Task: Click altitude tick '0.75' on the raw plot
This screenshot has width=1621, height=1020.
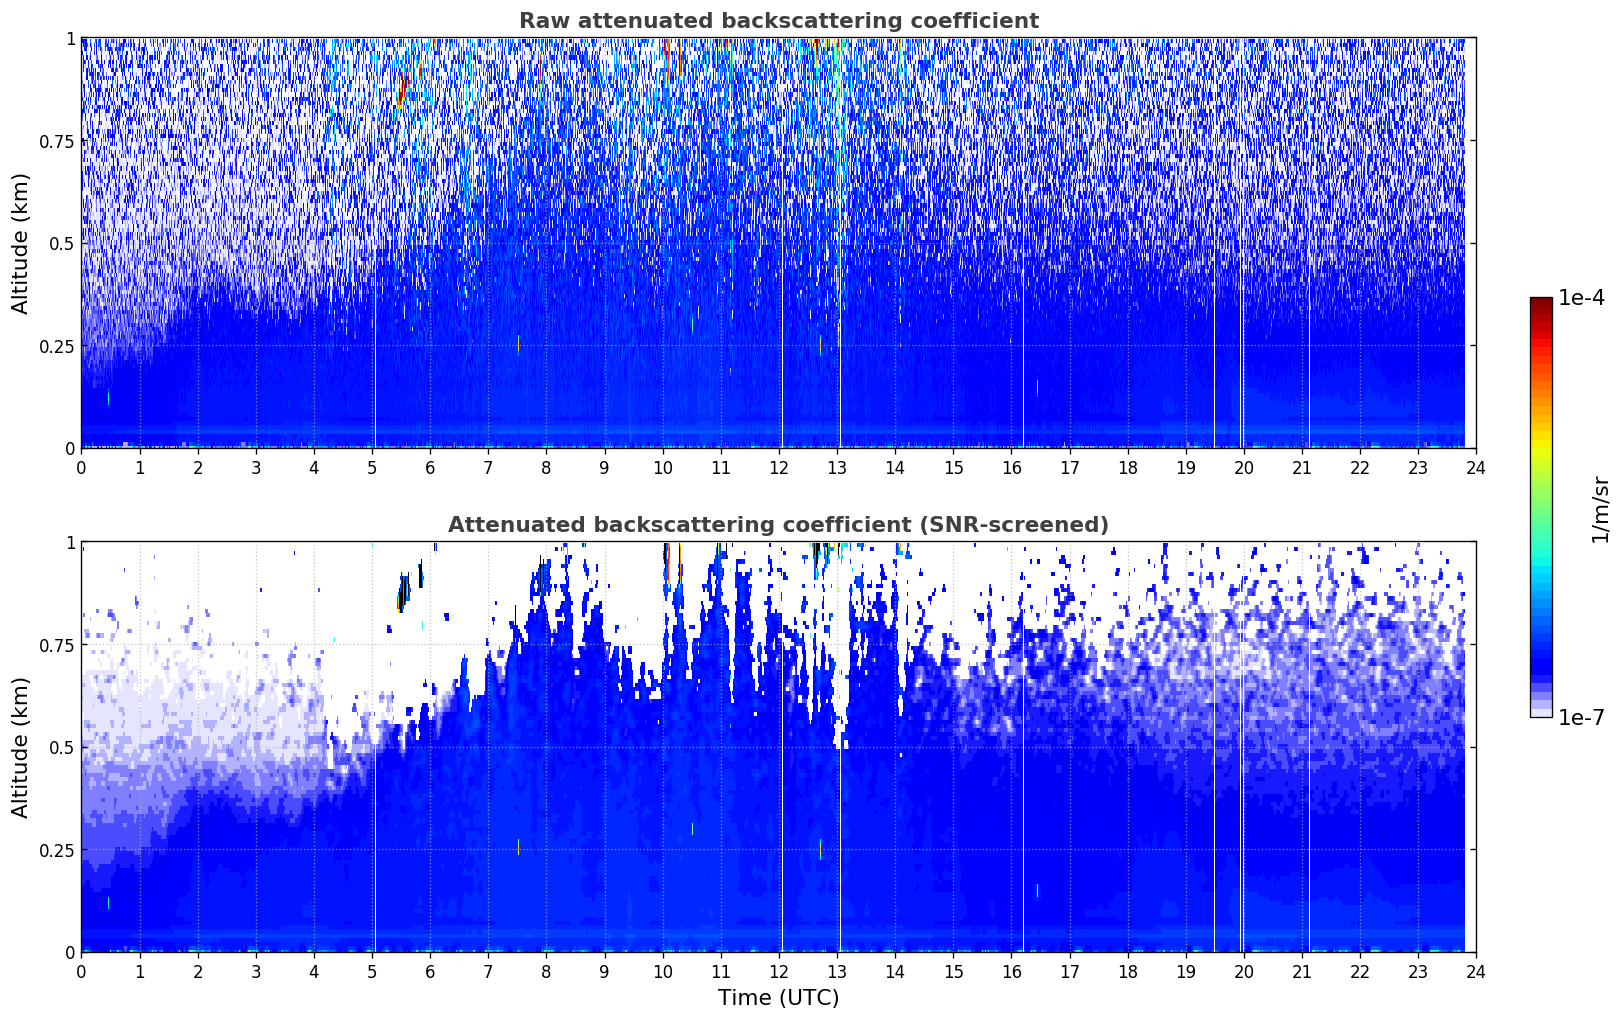Action: 56,141
